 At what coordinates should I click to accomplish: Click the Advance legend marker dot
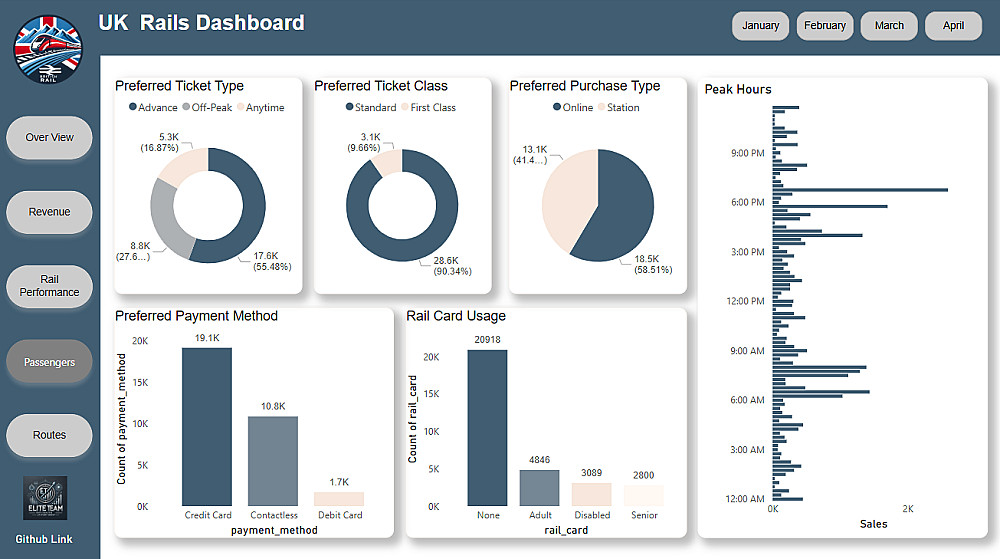pyautogui.click(x=133, y=107)
